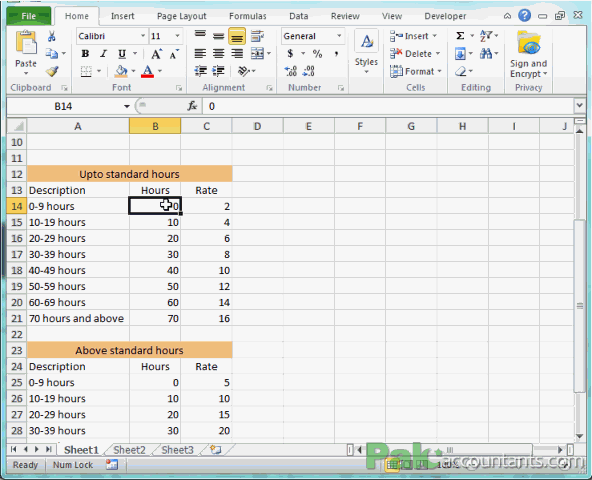Click the AutoSum sigma icon
The height and width of the screenshot is (480, 592).
[460, 36]
